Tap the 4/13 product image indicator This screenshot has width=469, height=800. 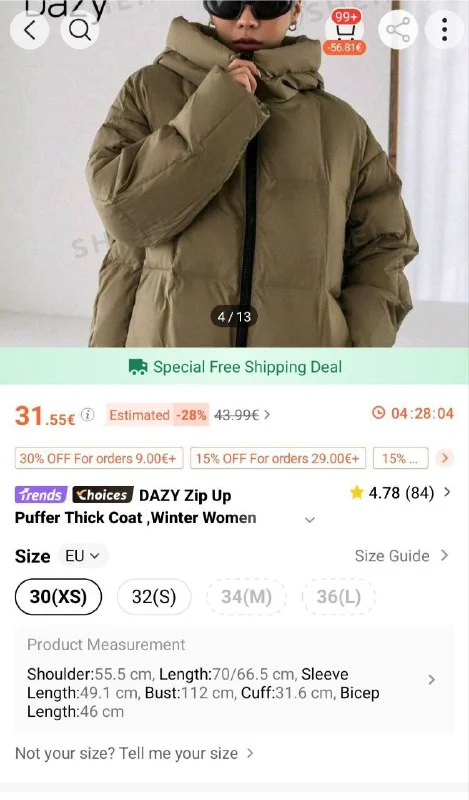[234, 317]
